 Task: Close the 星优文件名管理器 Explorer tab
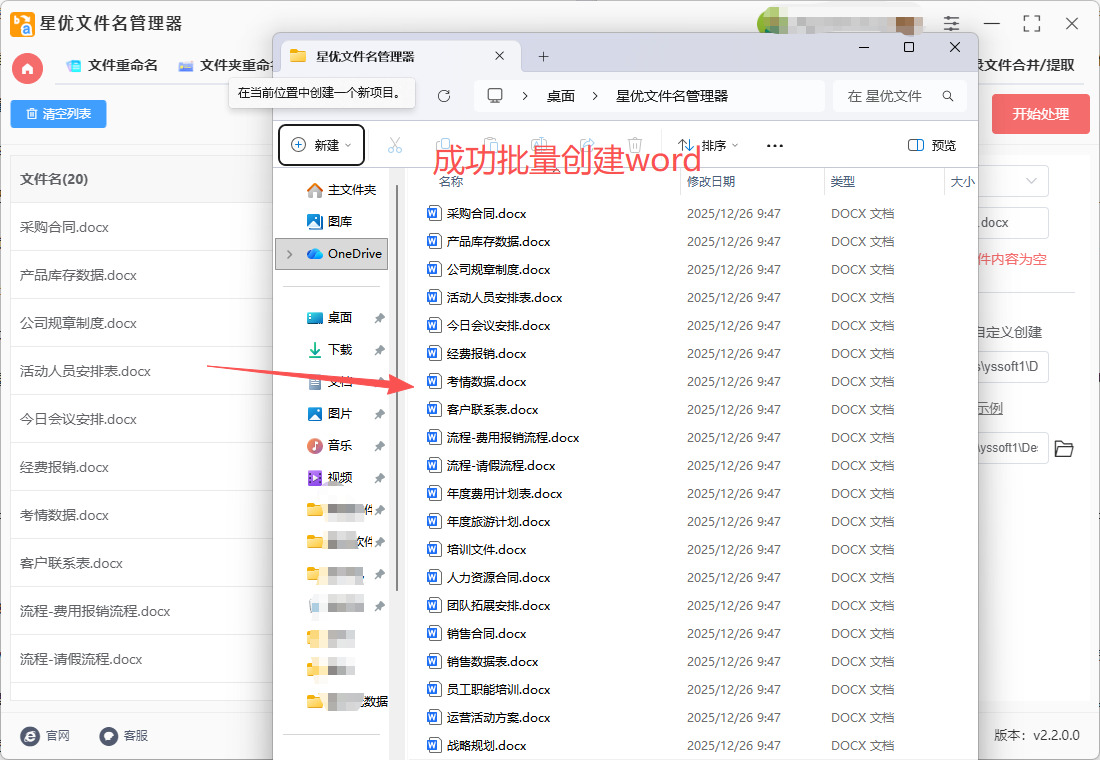(x=499, y=56)
